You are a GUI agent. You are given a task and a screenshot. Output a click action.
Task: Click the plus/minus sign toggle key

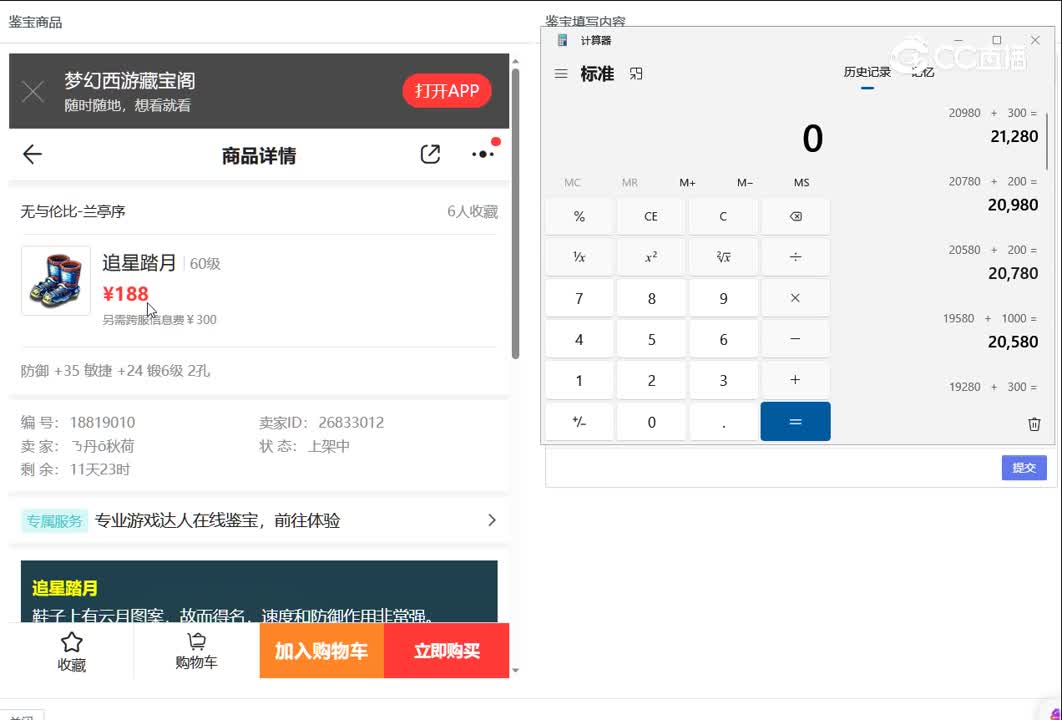579,422
